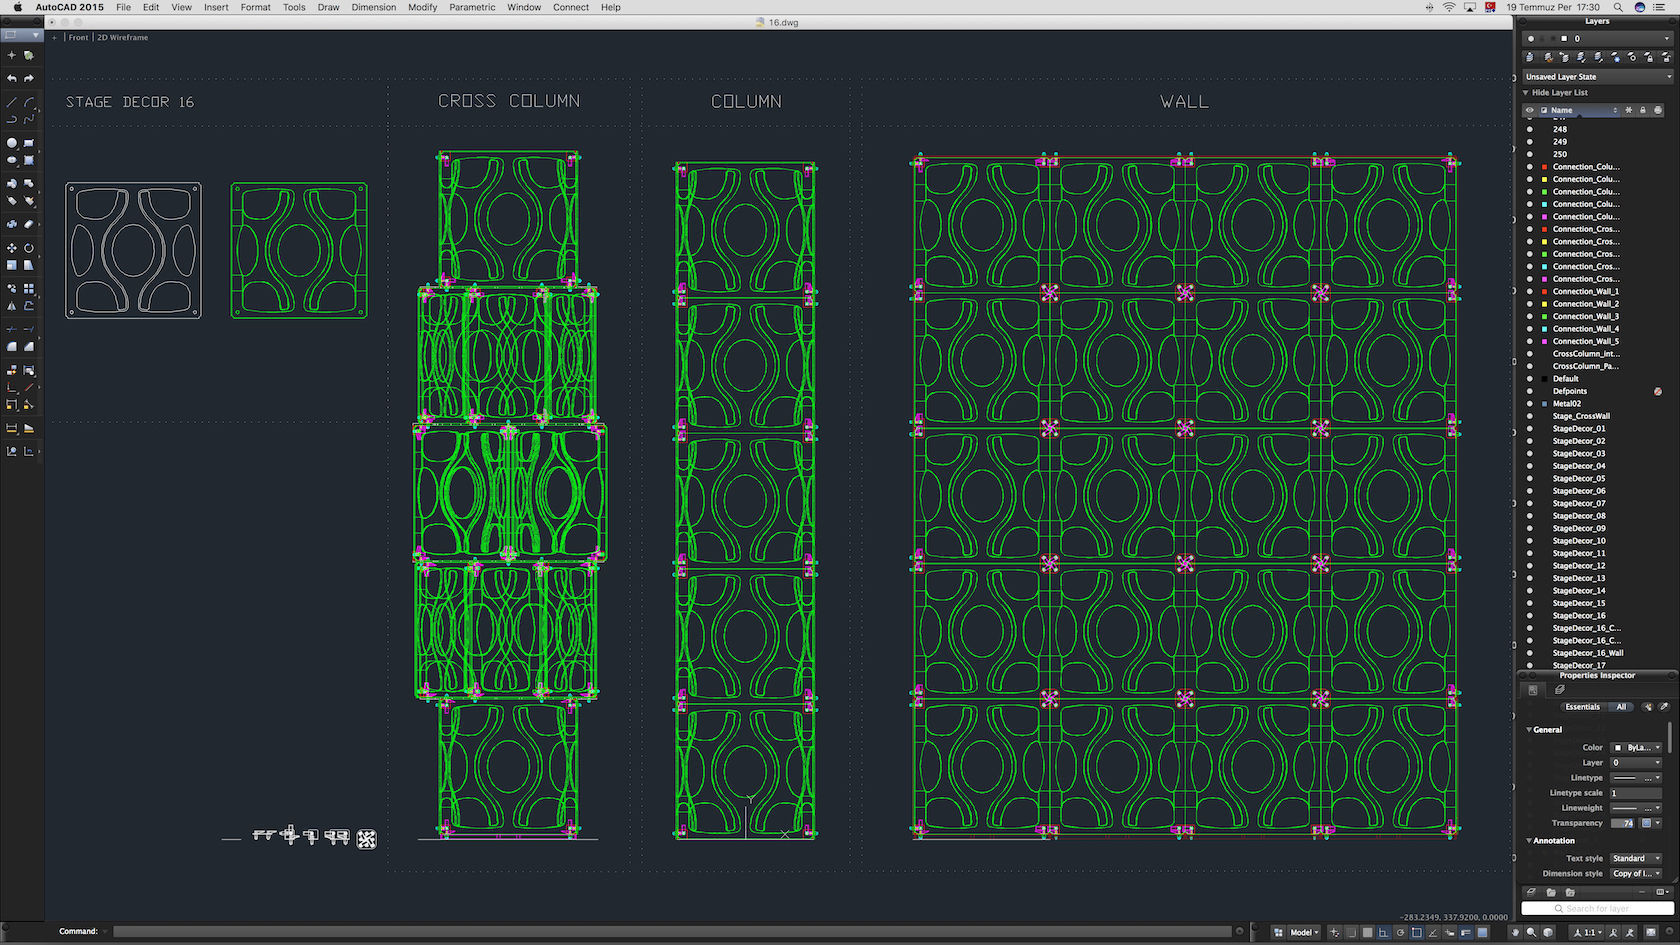The height and width of the screenshot is (945, 1680).
Task: Select the Line tool in the left toolbar
Action: (12, 102)
